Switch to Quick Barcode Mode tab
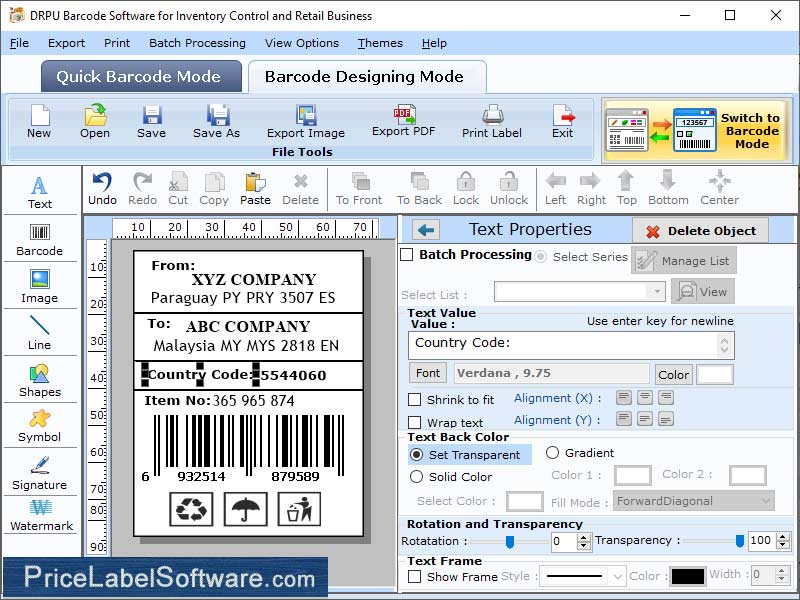The width and height of the screenshot is (800, 600). click(x=140, y=76)
